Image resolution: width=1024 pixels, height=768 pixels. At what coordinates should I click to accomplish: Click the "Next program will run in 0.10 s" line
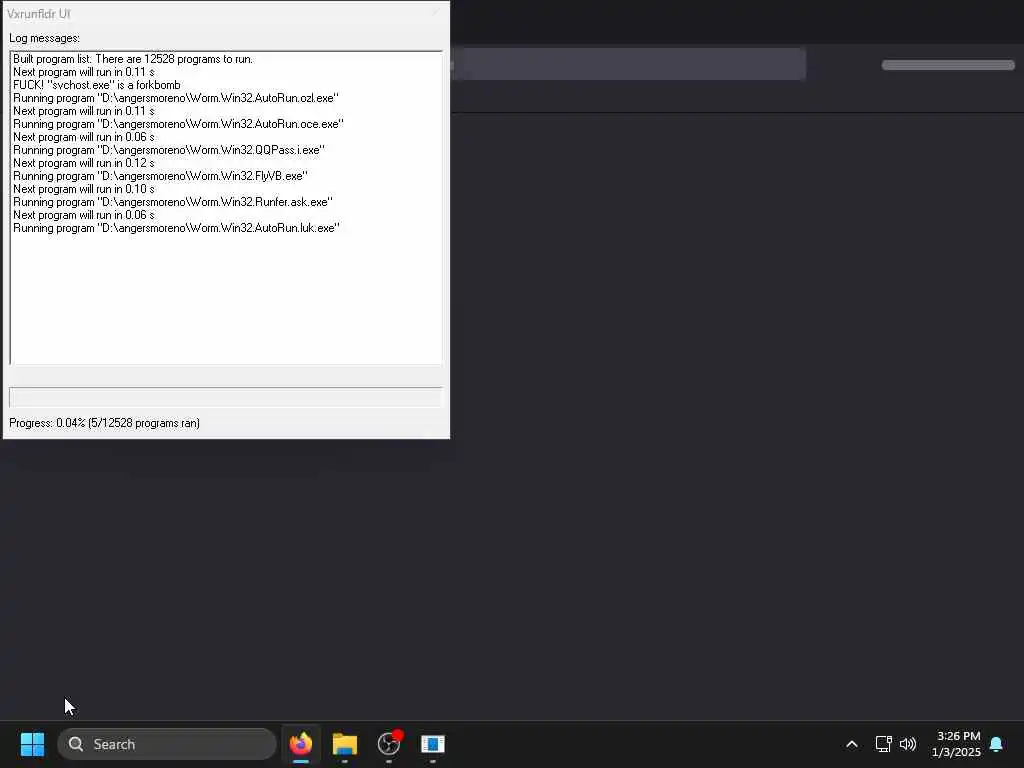[x=84, y=189]
